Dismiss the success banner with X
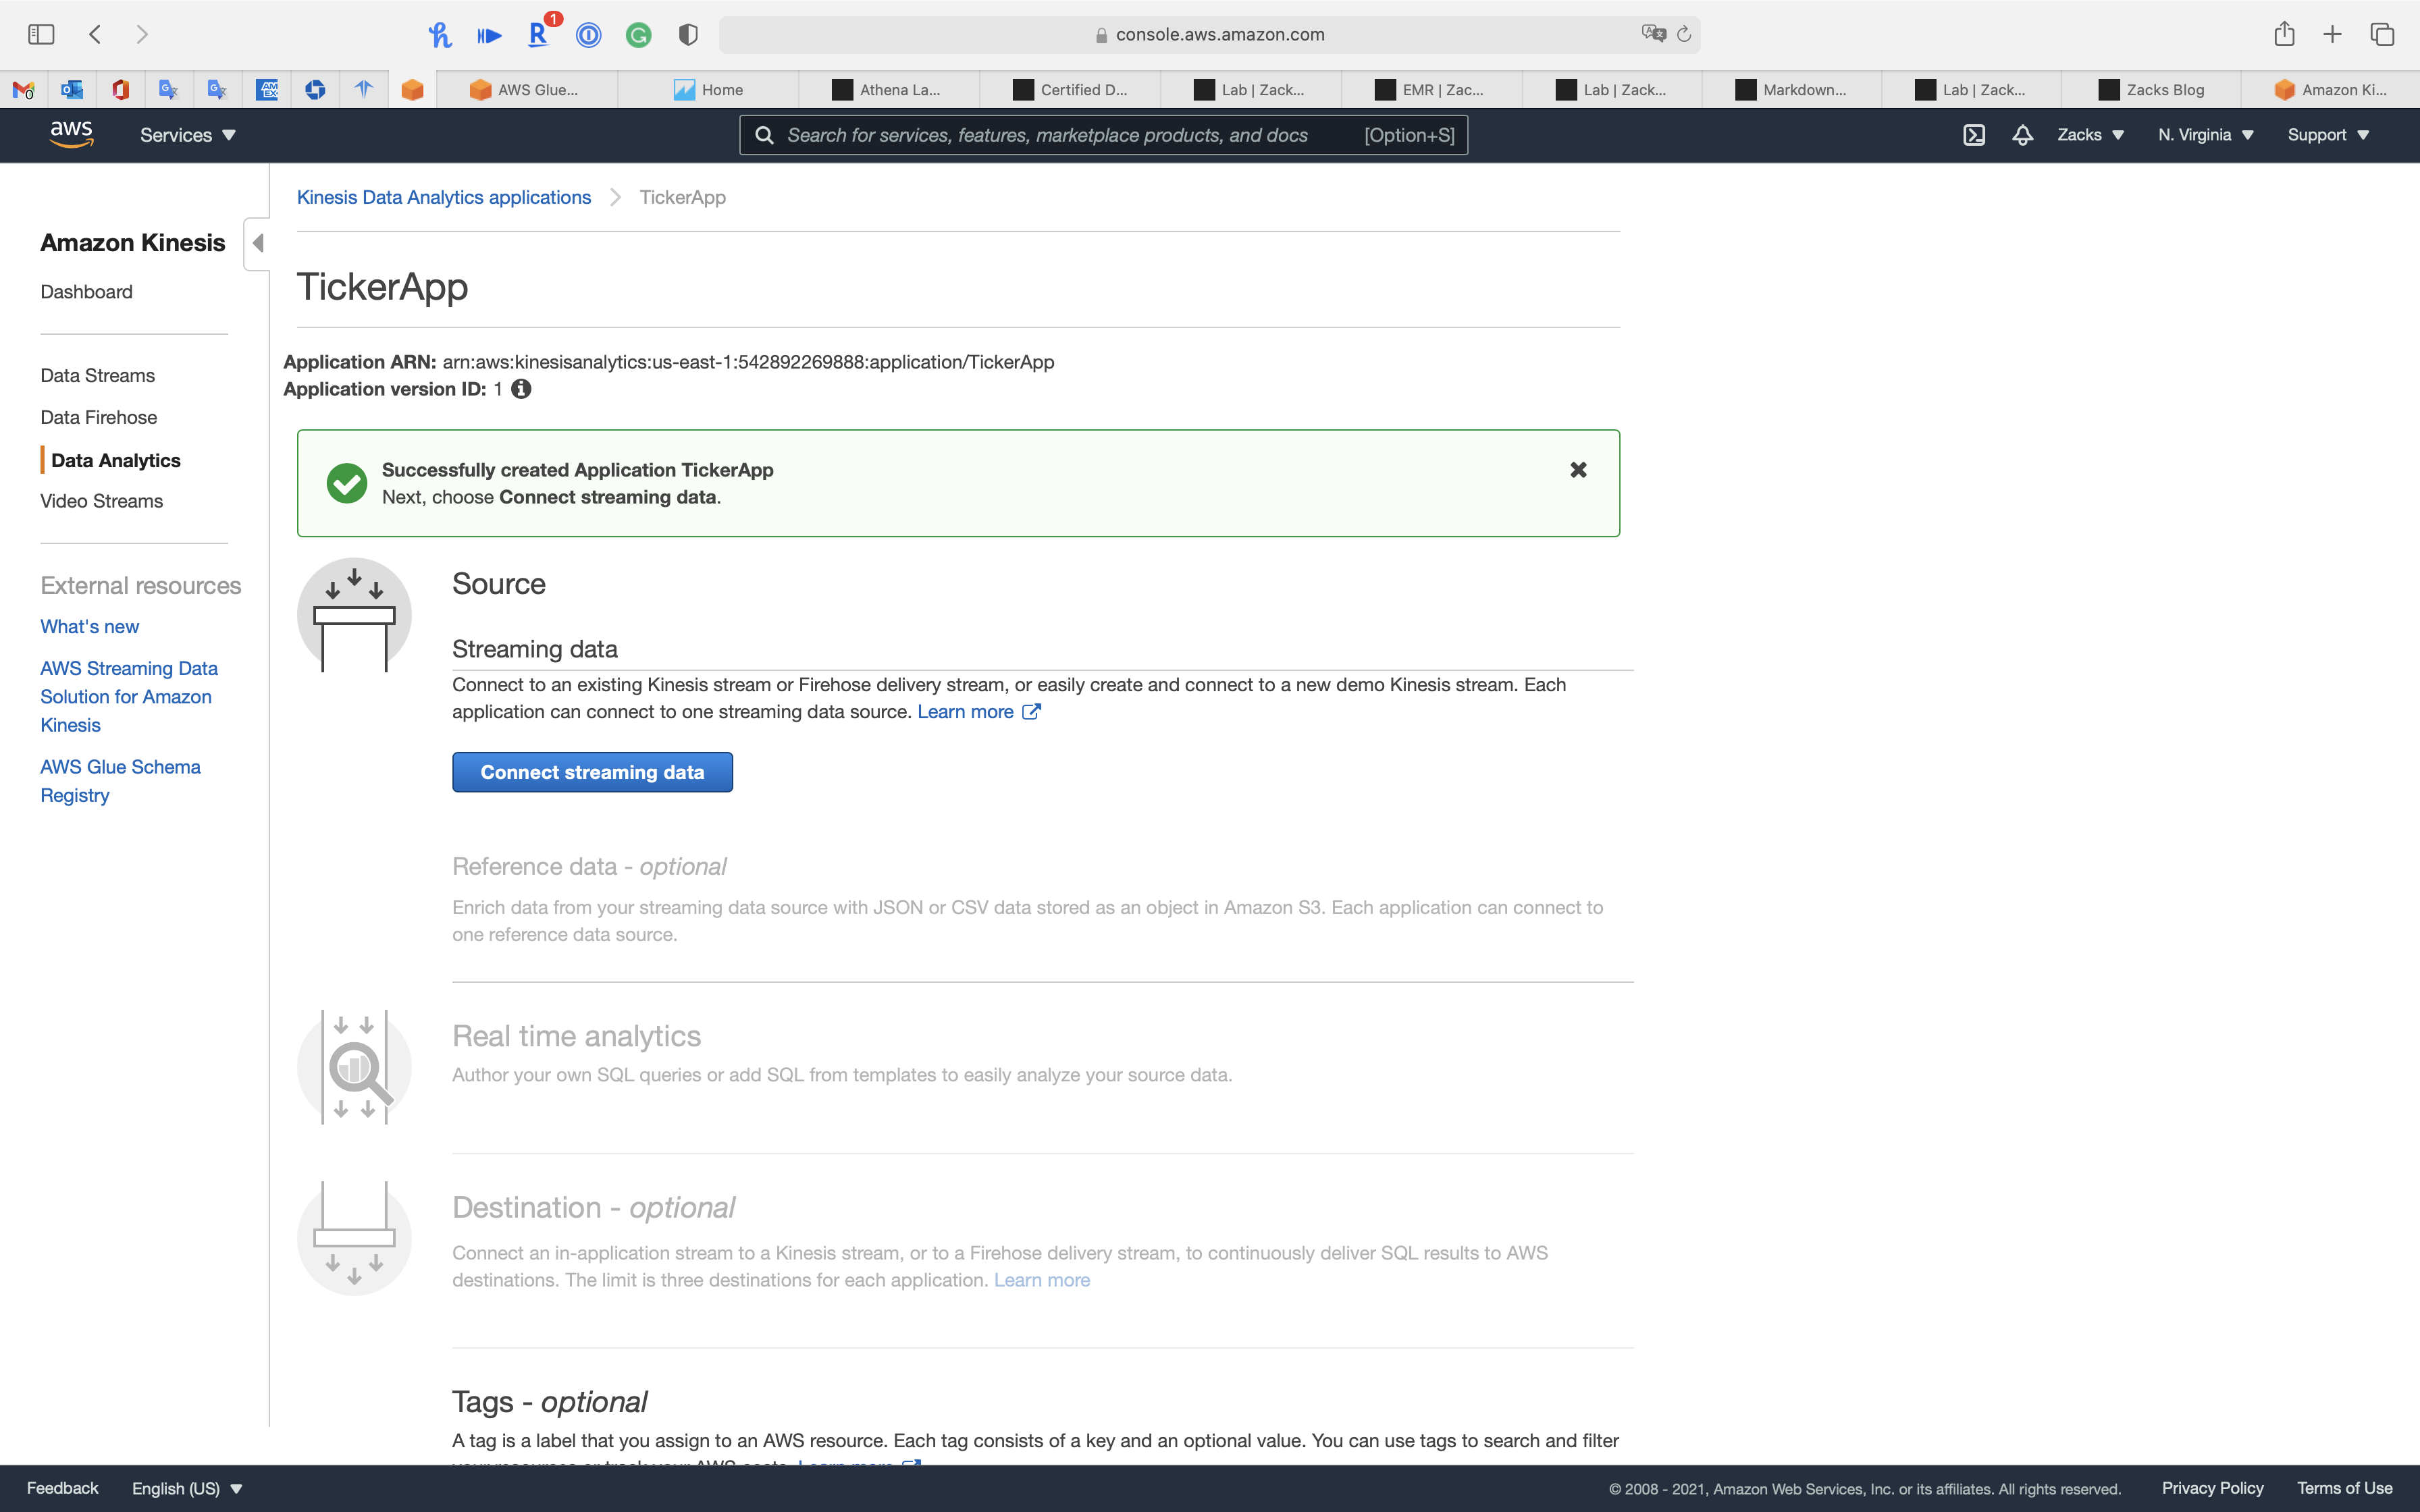The width and height of the screenshot is (2420, 1512). click(x=1578, y=470)
